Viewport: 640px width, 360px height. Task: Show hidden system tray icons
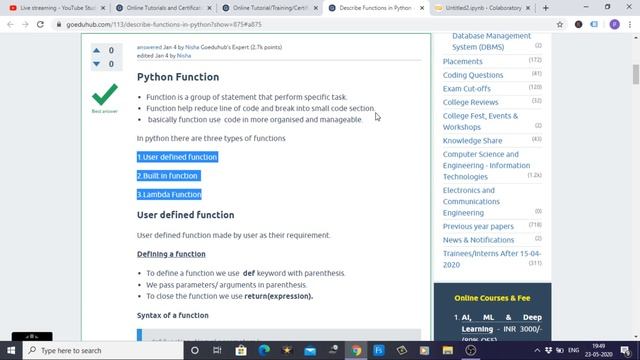click(x=537, y=350)
